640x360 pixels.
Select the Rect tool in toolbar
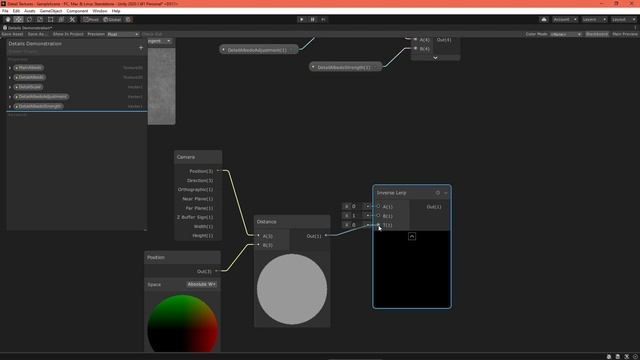[x=50, y=20]
